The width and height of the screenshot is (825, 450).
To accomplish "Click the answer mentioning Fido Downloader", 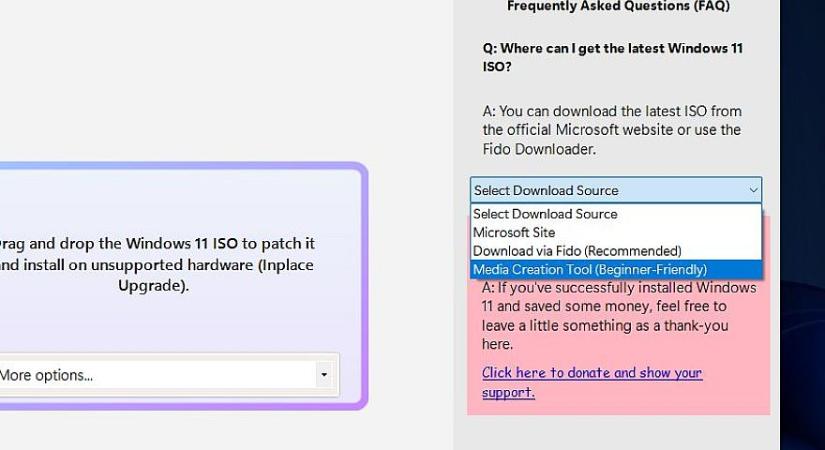I will [612, 130].
